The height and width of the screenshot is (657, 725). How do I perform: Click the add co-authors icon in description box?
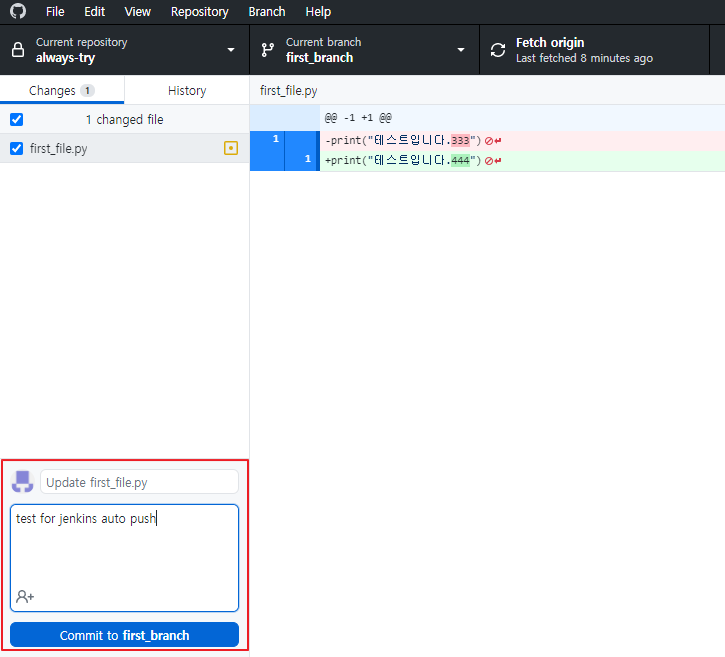tap(25, 596)
